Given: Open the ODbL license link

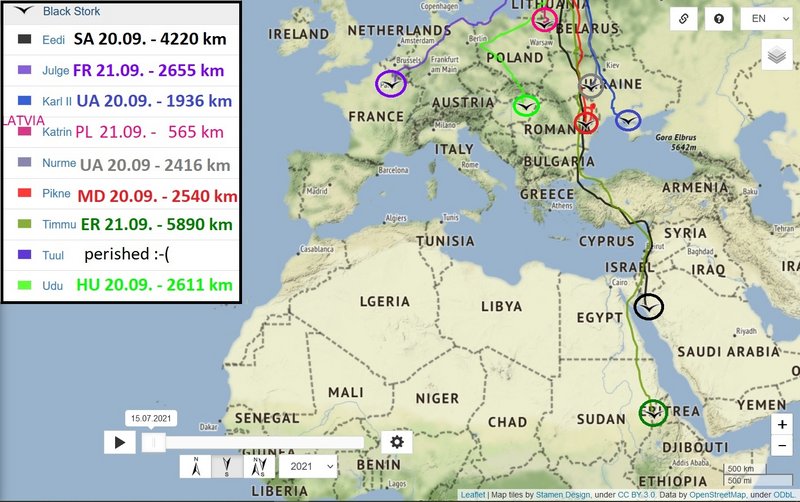Looking at the screenshot, I should click(784, 495).
